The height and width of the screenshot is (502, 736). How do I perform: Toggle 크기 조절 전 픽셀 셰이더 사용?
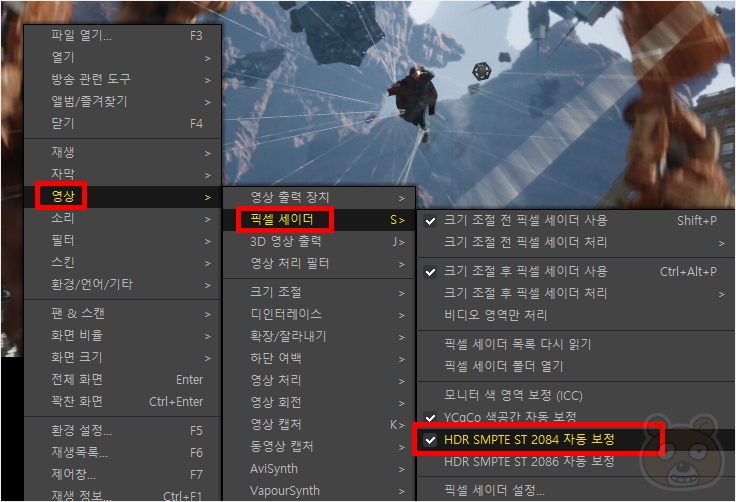(576, 221)
